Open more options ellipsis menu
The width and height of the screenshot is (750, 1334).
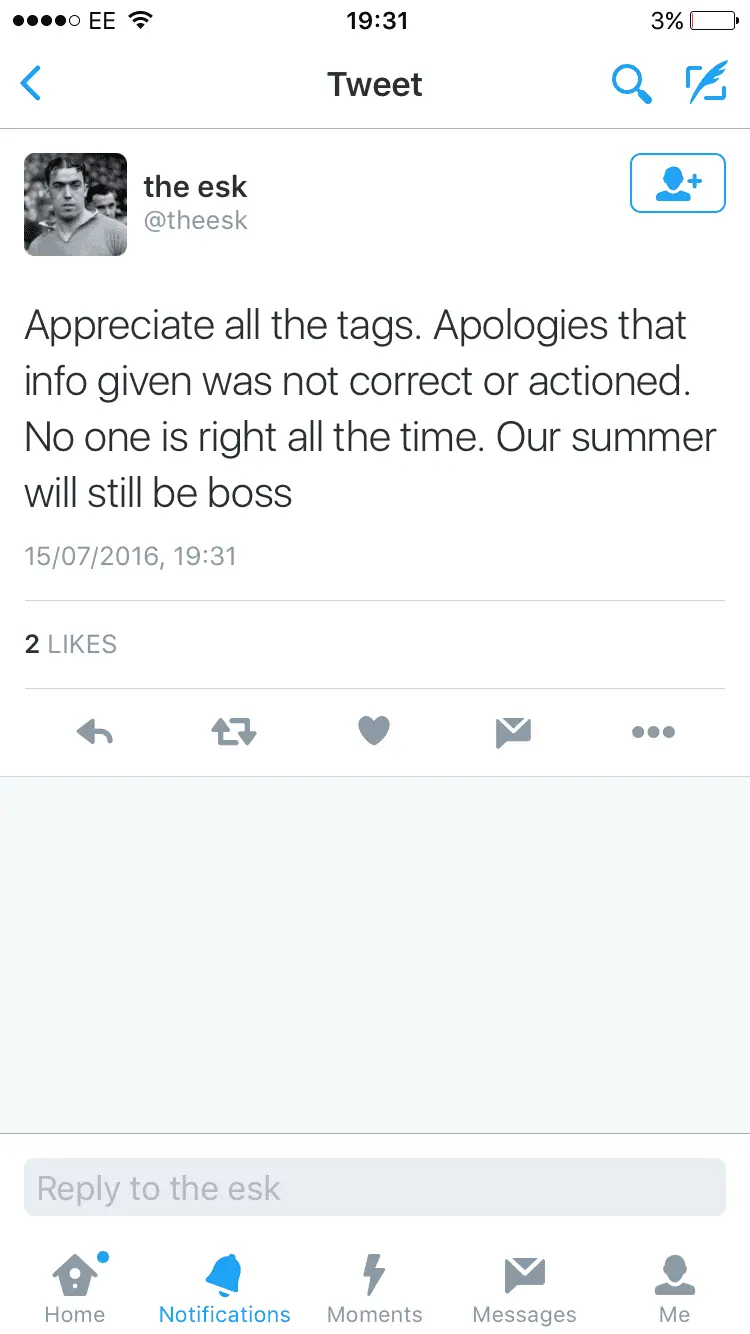click(653, 732)
